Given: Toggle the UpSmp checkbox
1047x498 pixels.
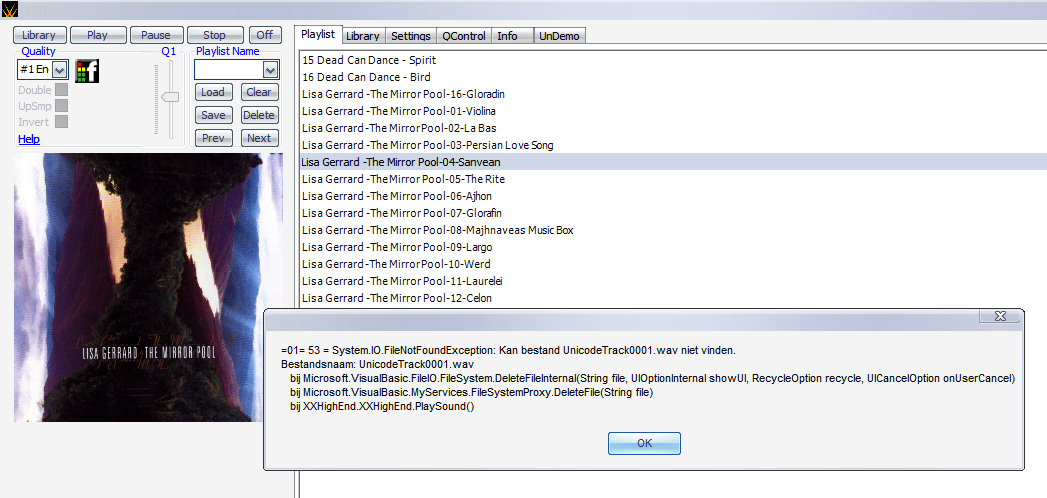Looking at the screenshot, I should [x=61, y=105].
